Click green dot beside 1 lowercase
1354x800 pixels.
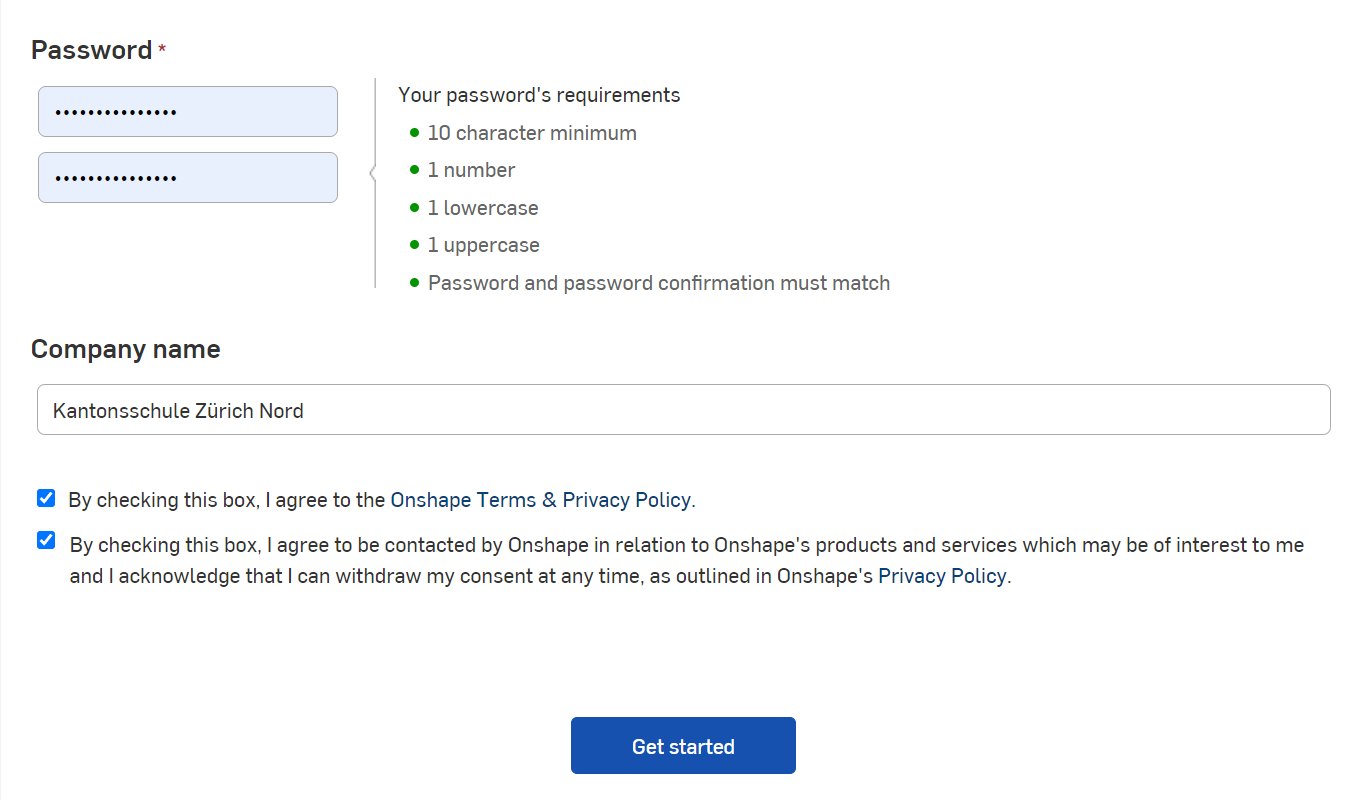(x=414, y=208)
